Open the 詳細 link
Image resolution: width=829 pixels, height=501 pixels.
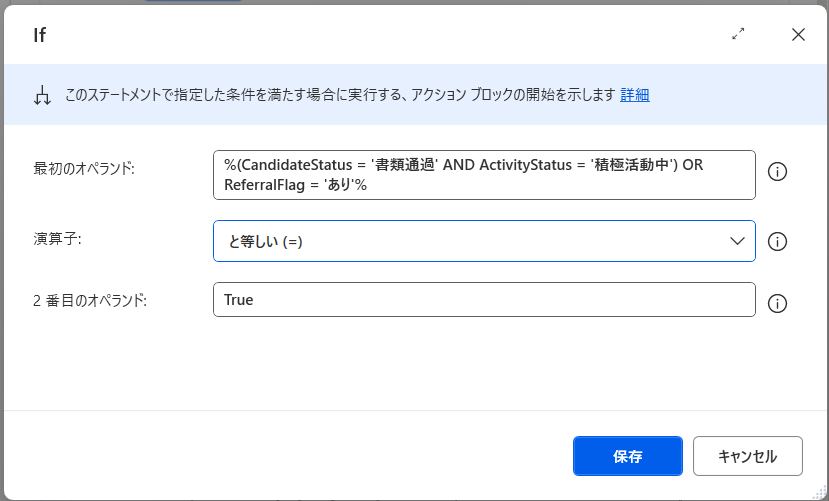[635, 95]
